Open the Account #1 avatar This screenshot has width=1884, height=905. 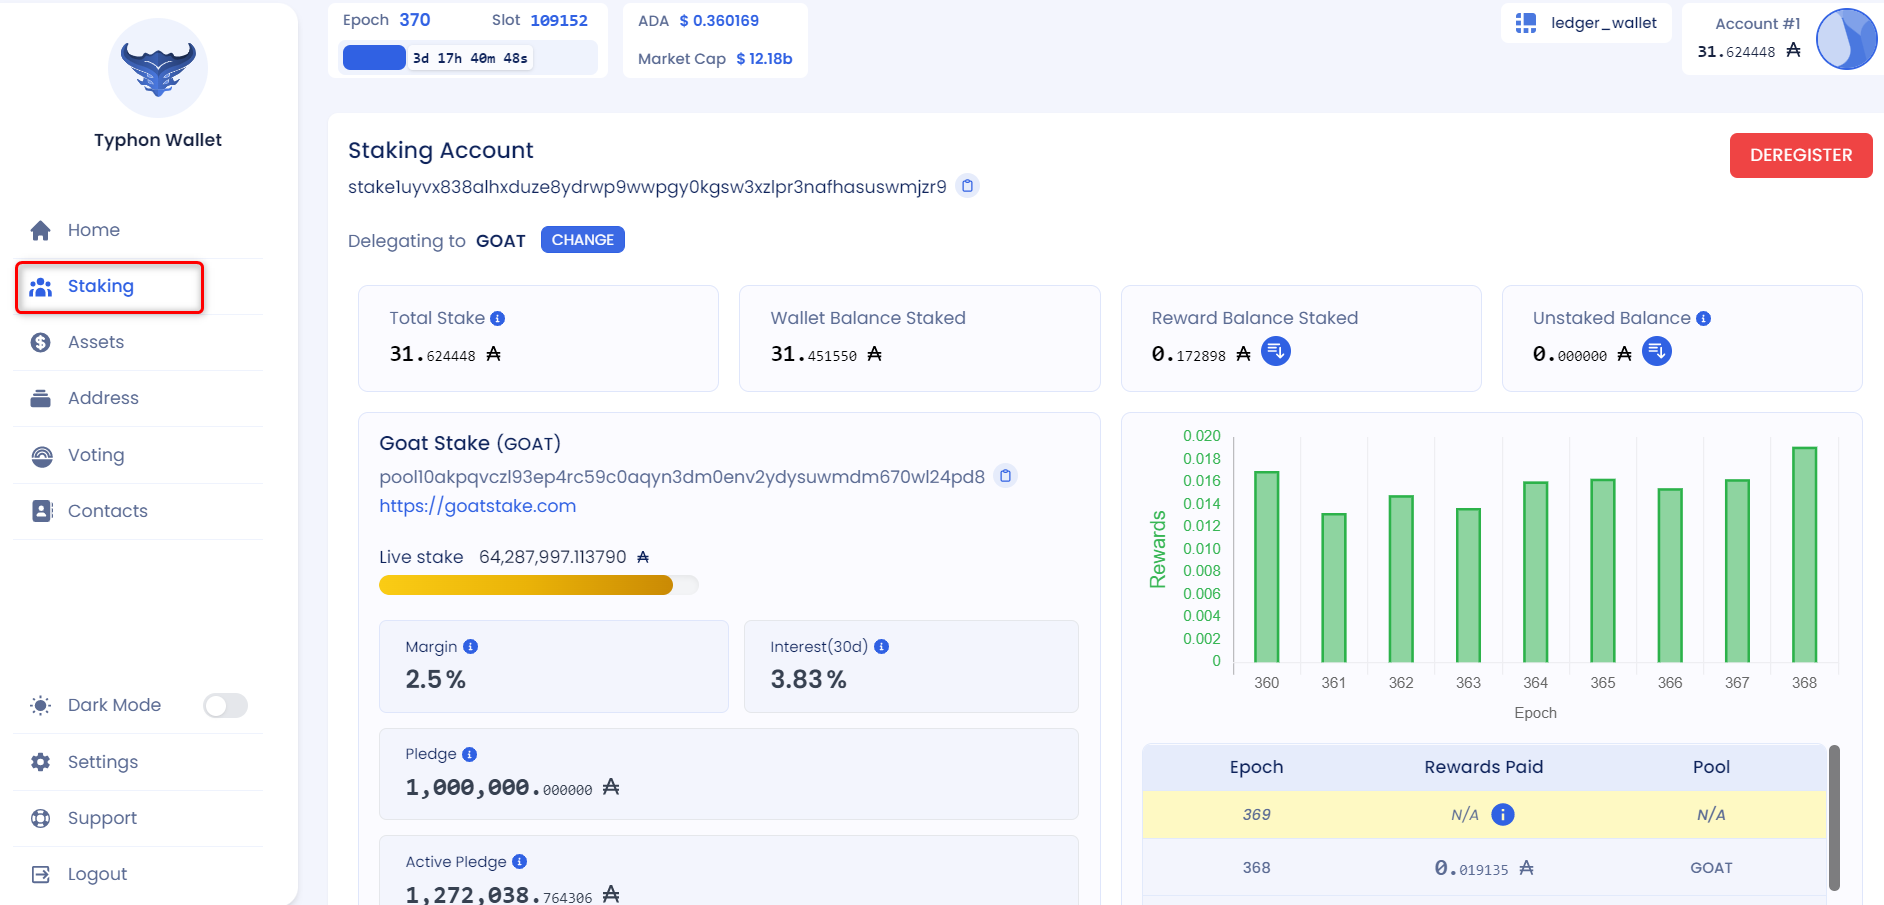click(1846, 39)
